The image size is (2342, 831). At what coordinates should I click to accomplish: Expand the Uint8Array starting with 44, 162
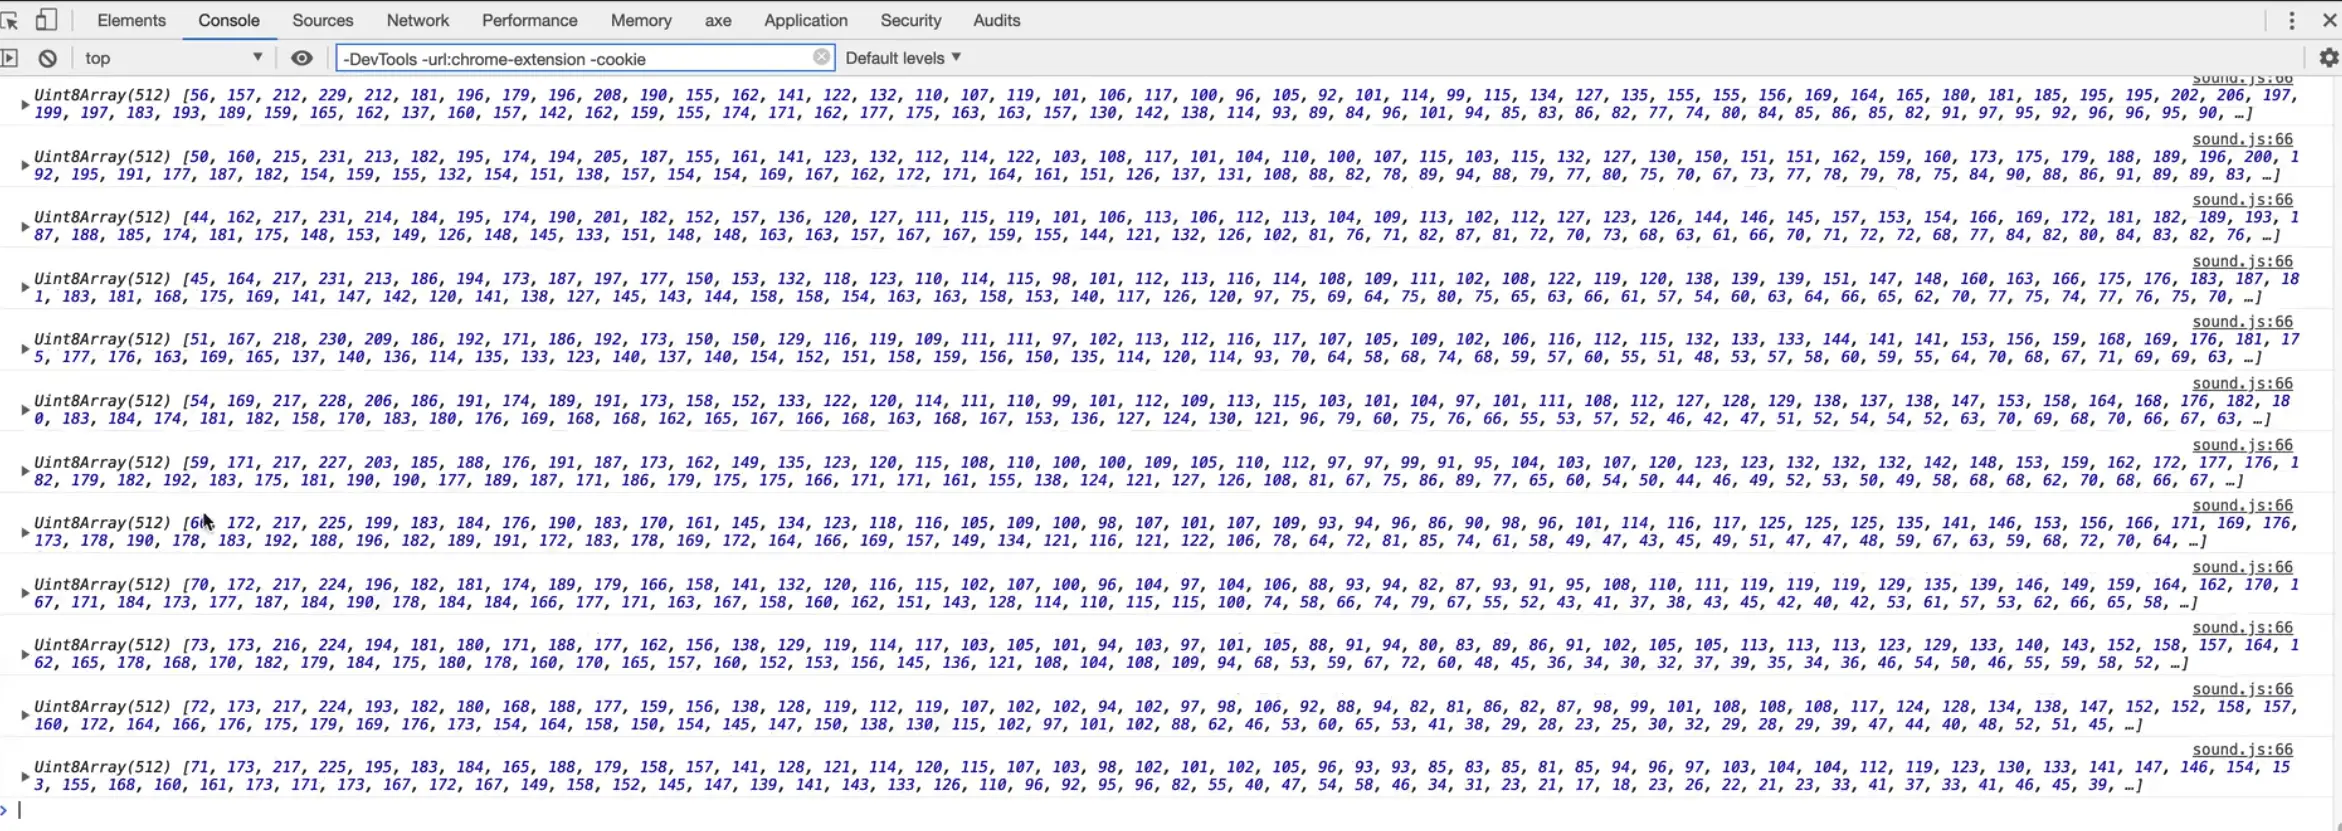point(25,226)
